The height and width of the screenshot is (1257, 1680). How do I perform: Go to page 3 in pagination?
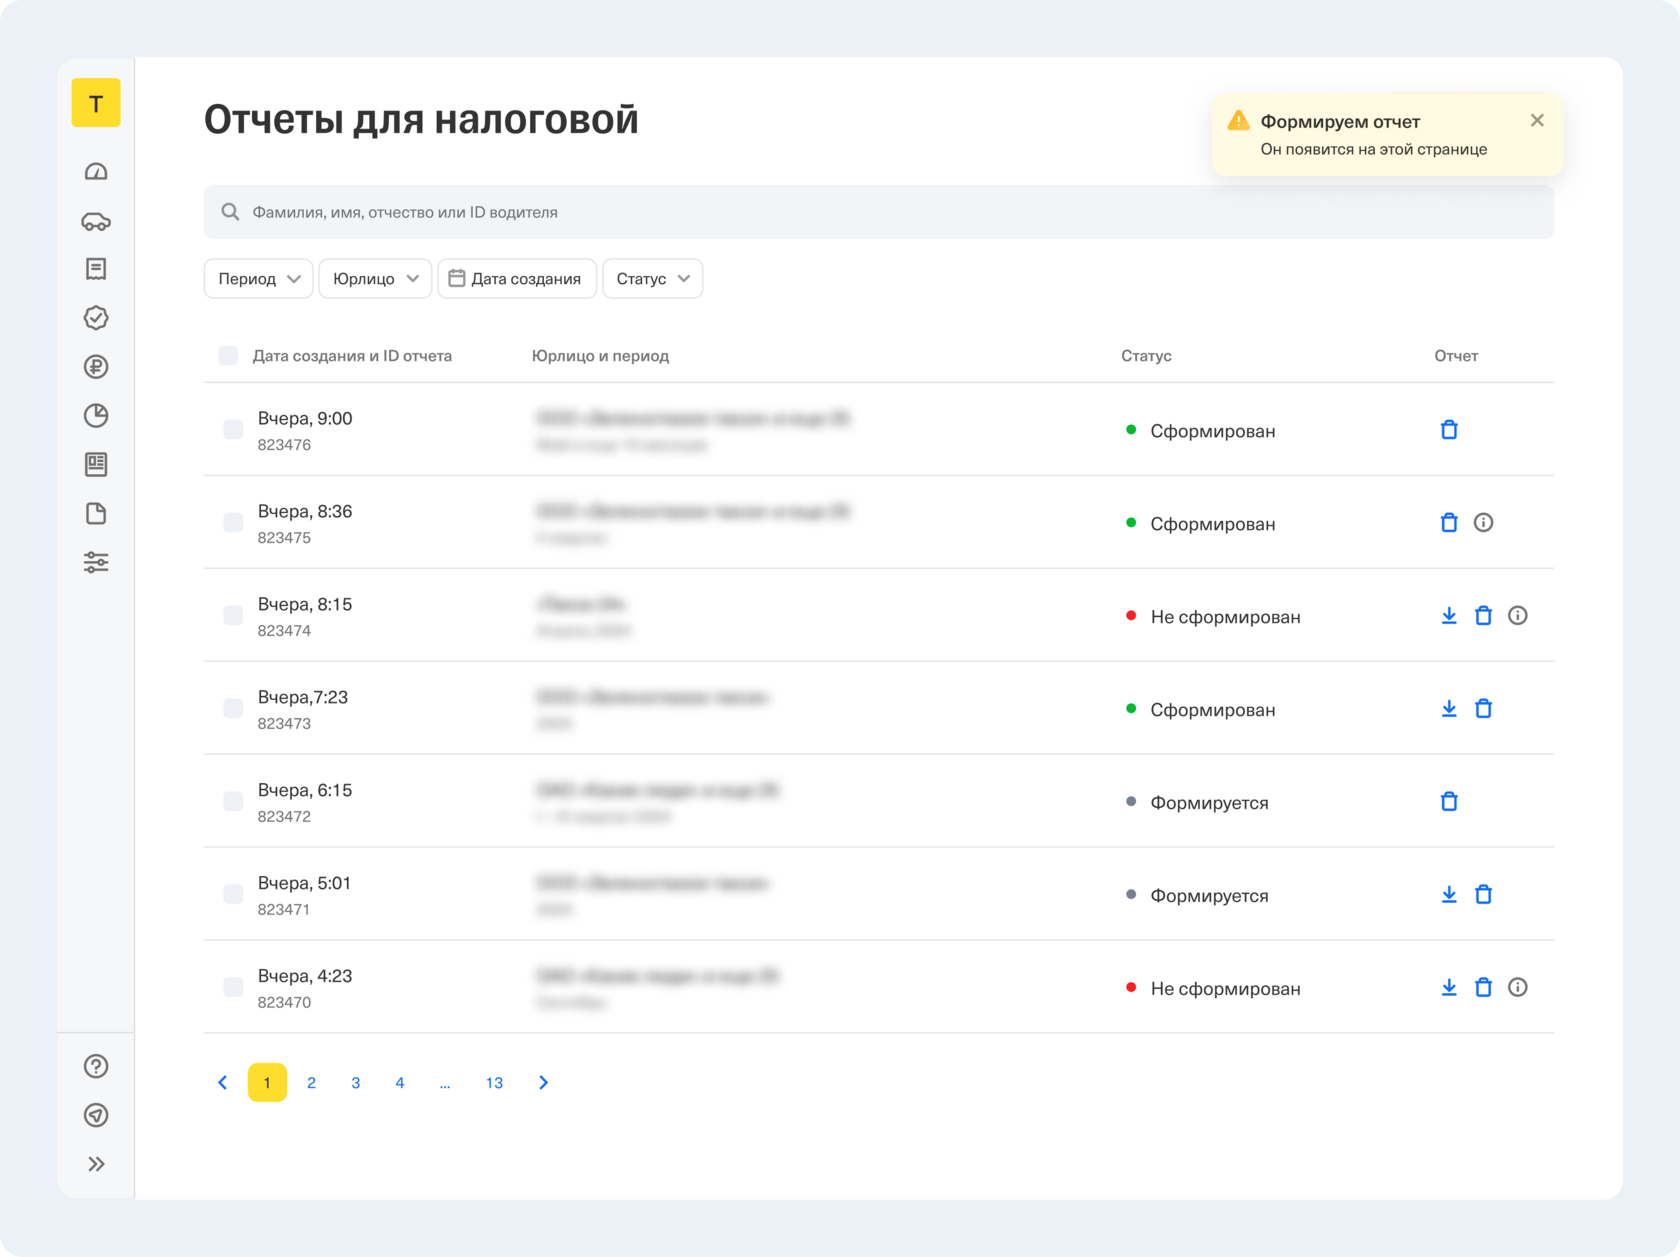click(x=355, y=1083)
